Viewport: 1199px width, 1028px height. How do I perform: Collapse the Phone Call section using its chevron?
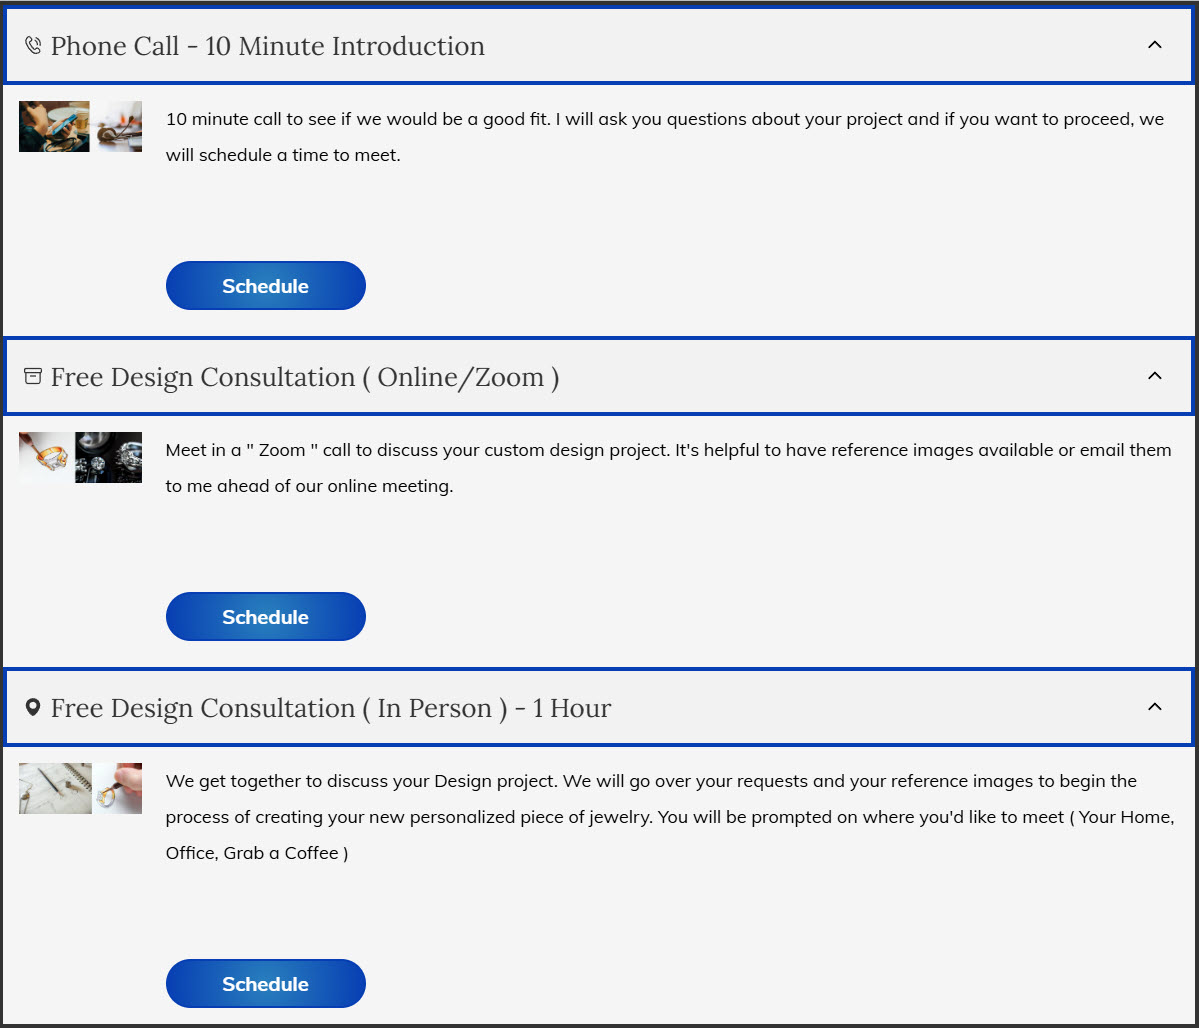pyautogui.click(x=1154, y=45)
